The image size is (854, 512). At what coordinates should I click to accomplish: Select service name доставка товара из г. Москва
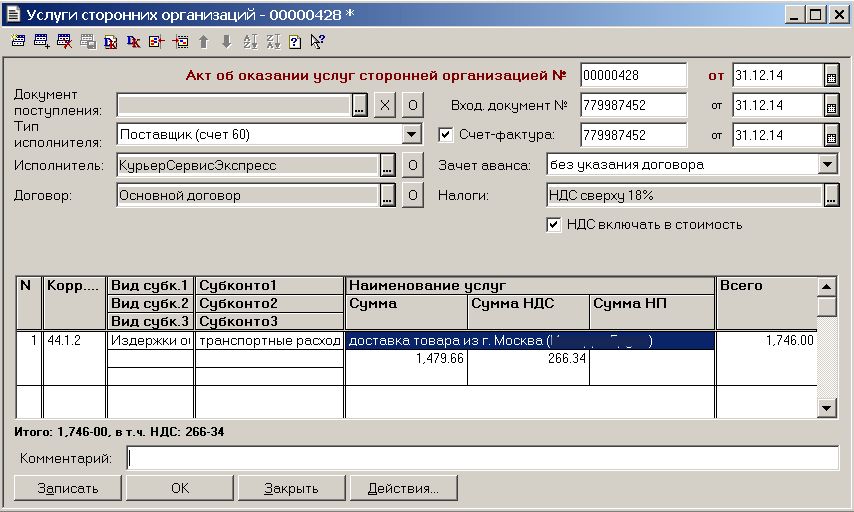click(530, 340)
